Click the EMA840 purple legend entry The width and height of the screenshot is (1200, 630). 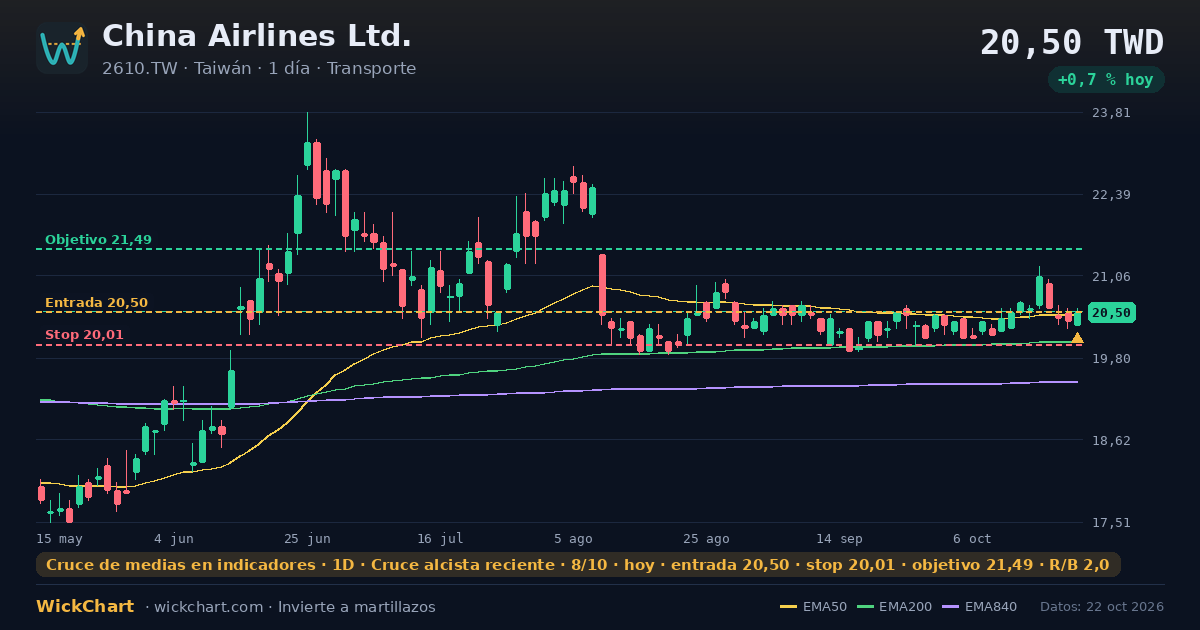(978, 607)
